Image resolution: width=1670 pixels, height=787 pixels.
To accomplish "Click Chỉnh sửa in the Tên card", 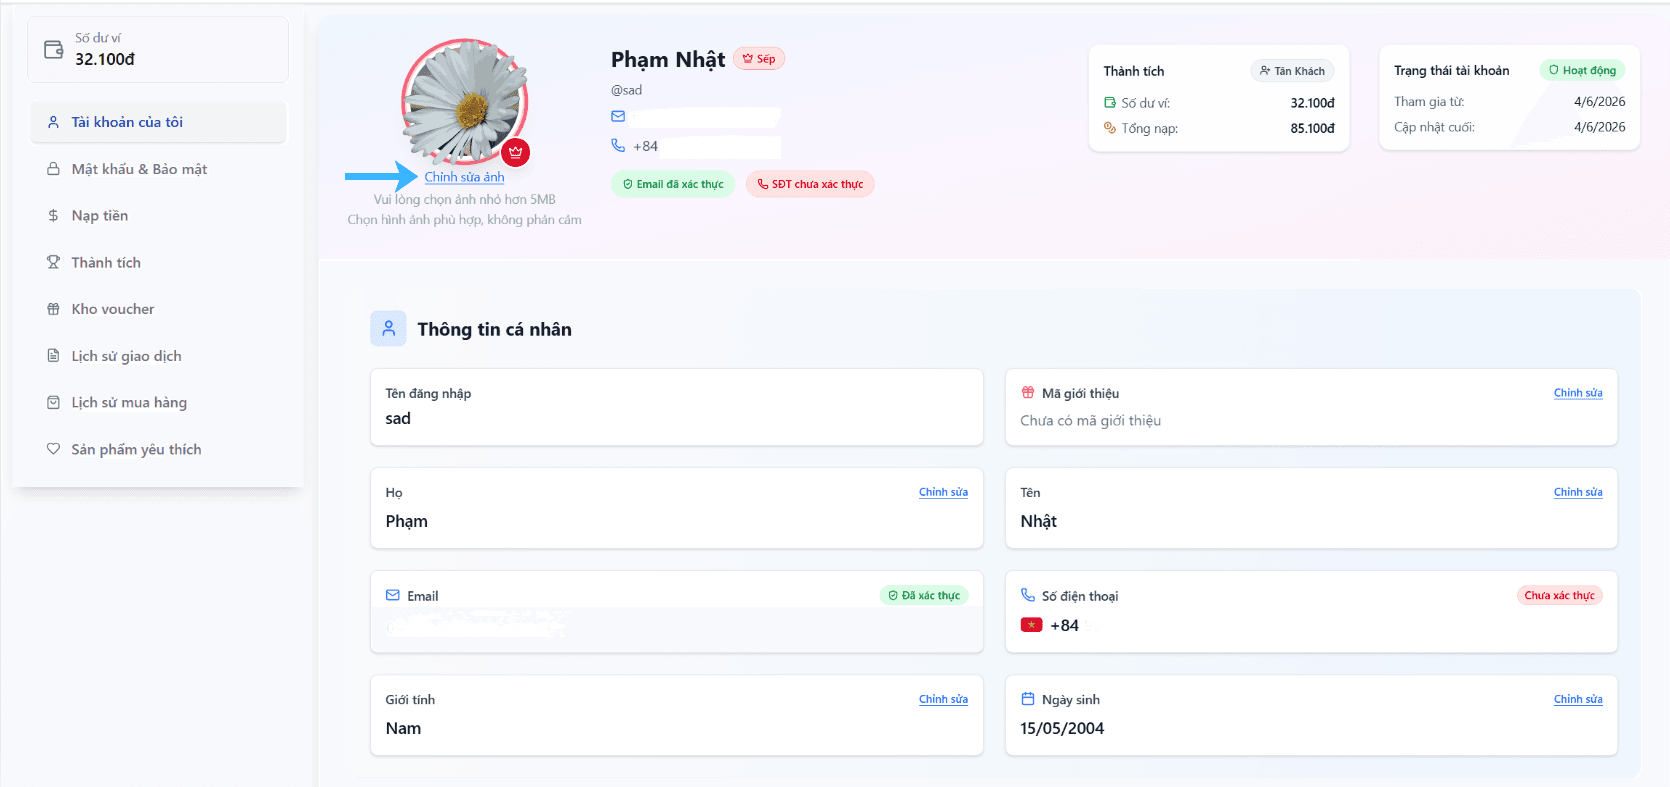I will coord(1578,492).
